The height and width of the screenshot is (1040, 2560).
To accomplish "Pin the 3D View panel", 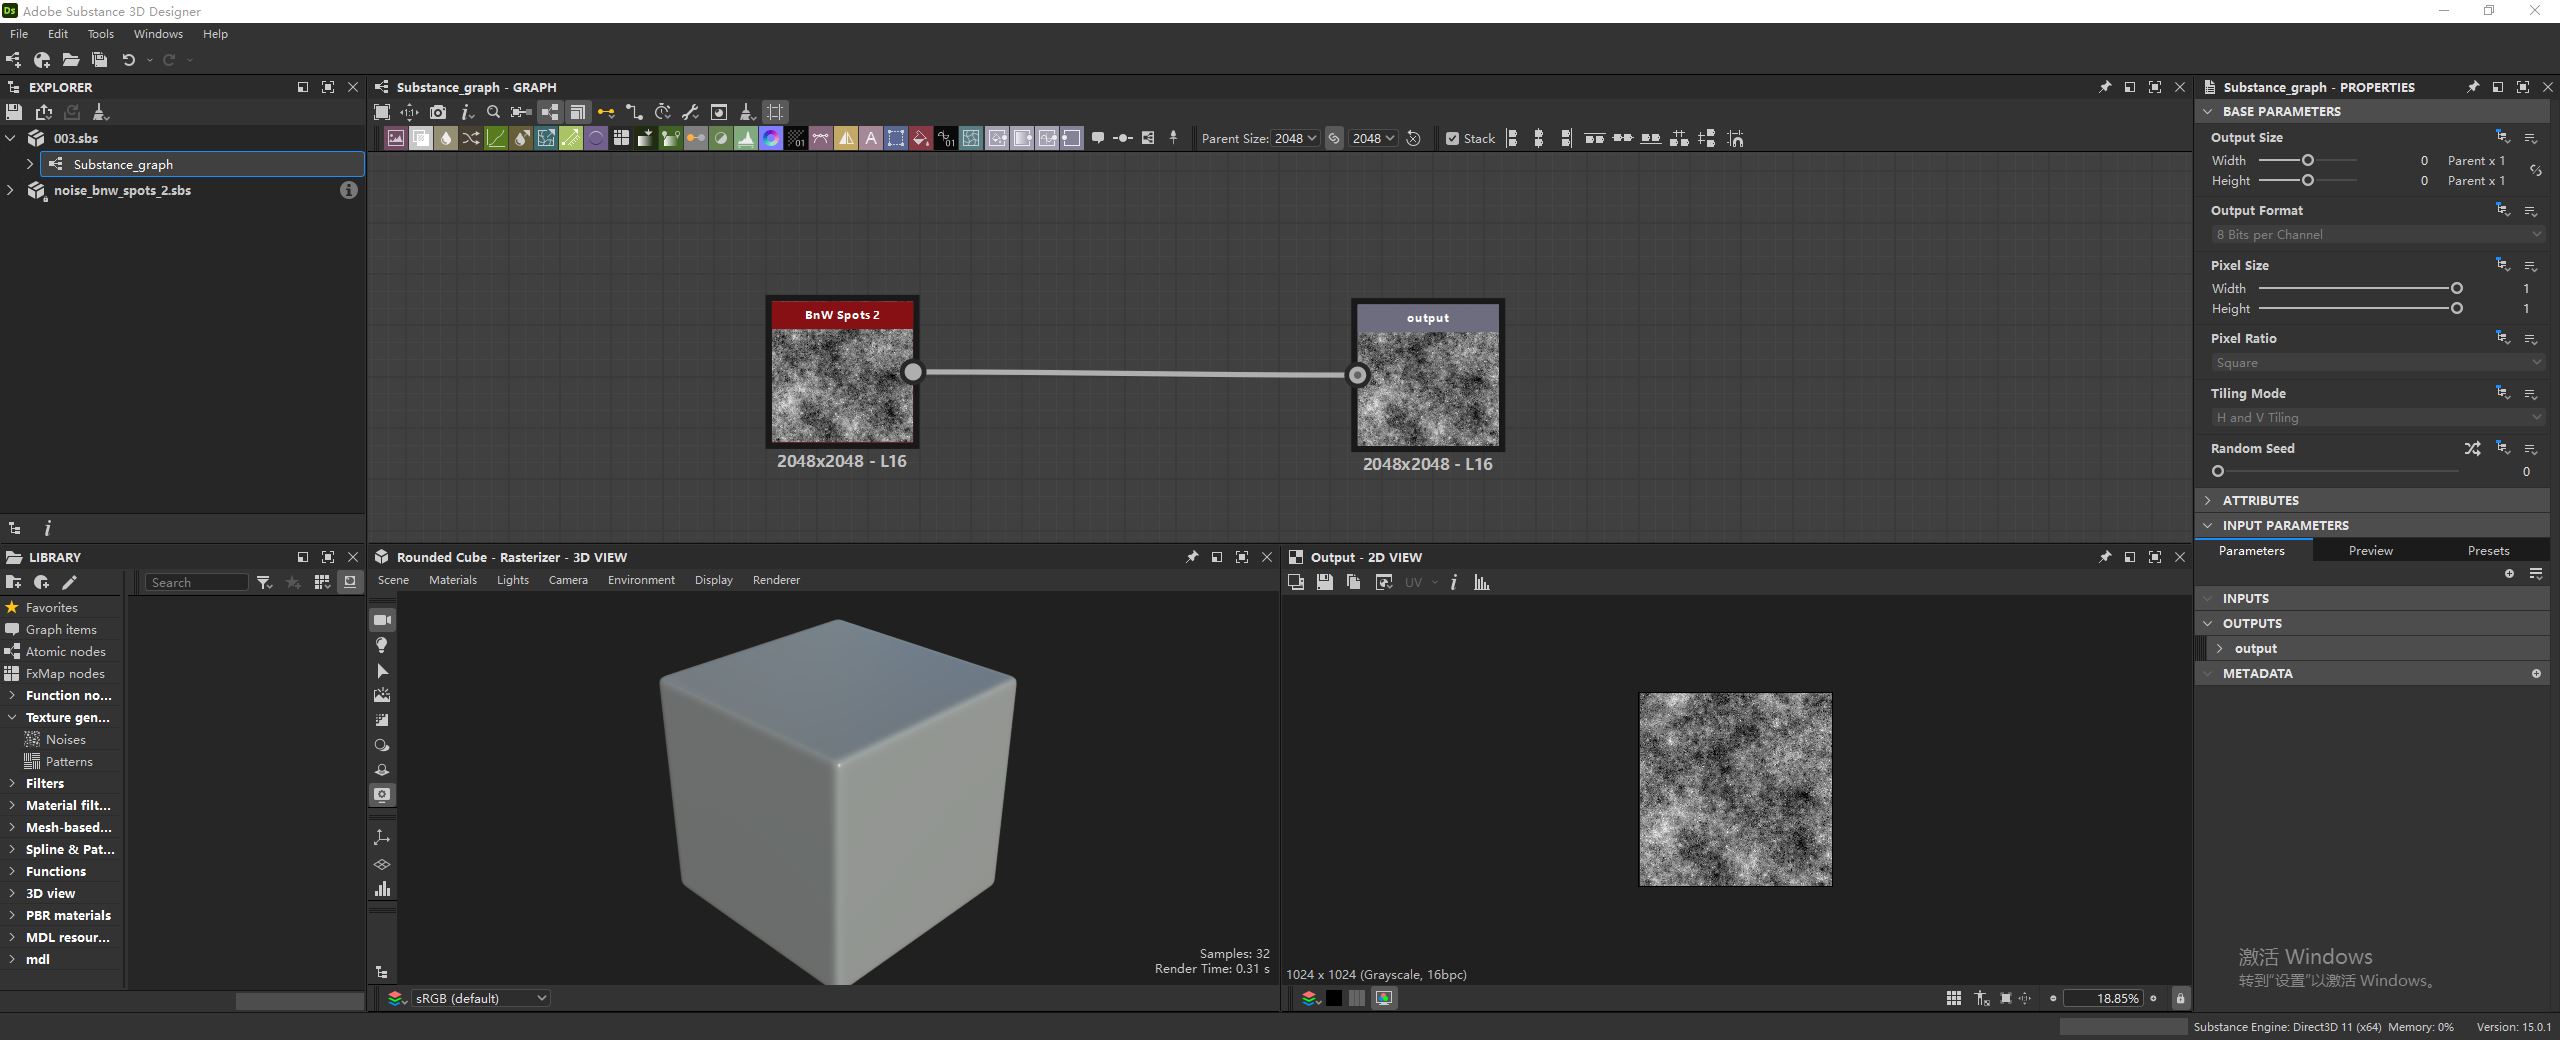I will click(x=1192, y=557).
